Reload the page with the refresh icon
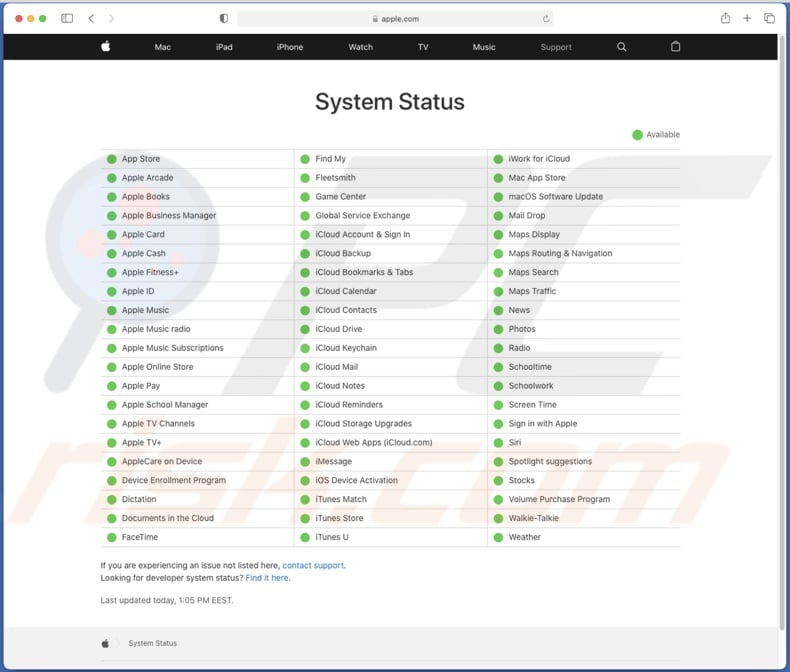Image resolution: width=790 pixels, height=672 pixels. pyautogui.click(x=546, y=19)
